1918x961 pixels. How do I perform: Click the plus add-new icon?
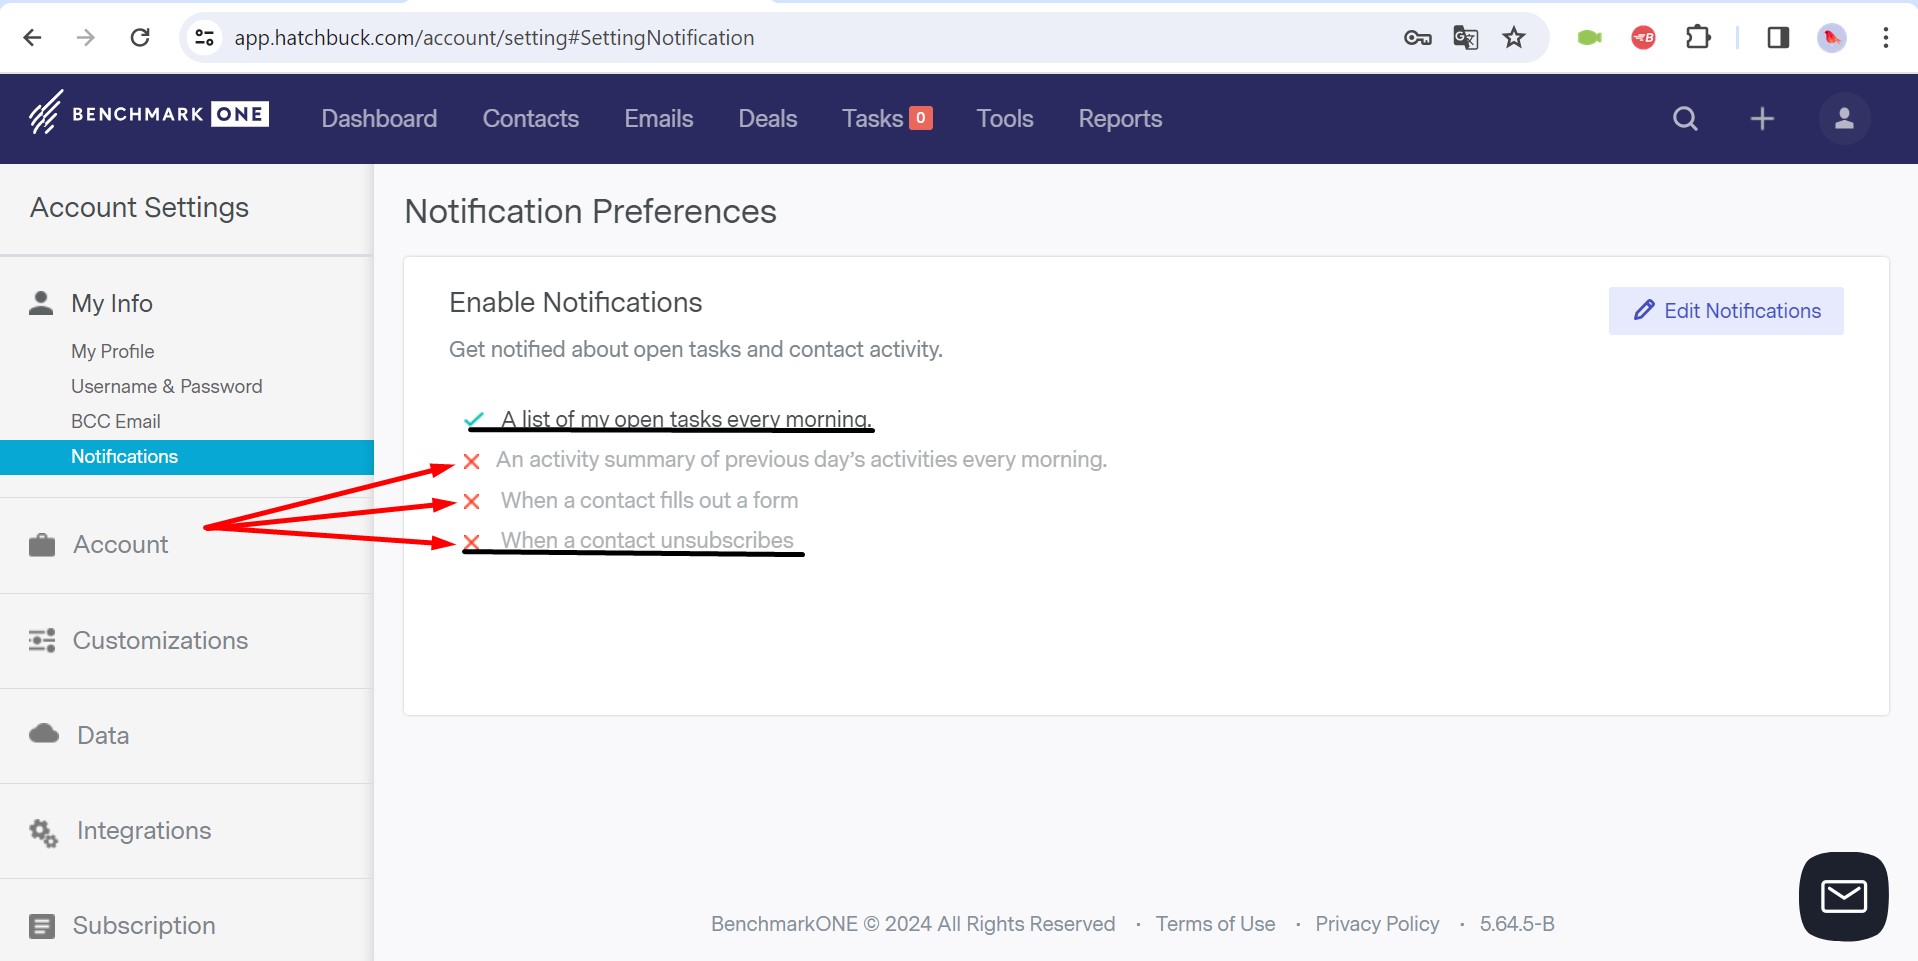1762,119
